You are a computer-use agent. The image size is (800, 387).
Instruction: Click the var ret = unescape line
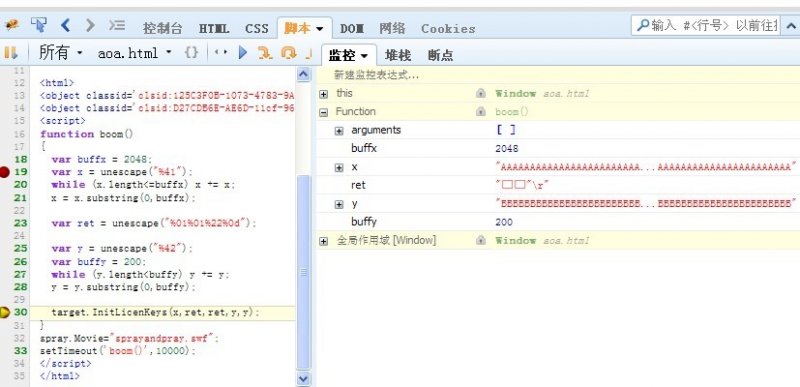tap(154, 223)
